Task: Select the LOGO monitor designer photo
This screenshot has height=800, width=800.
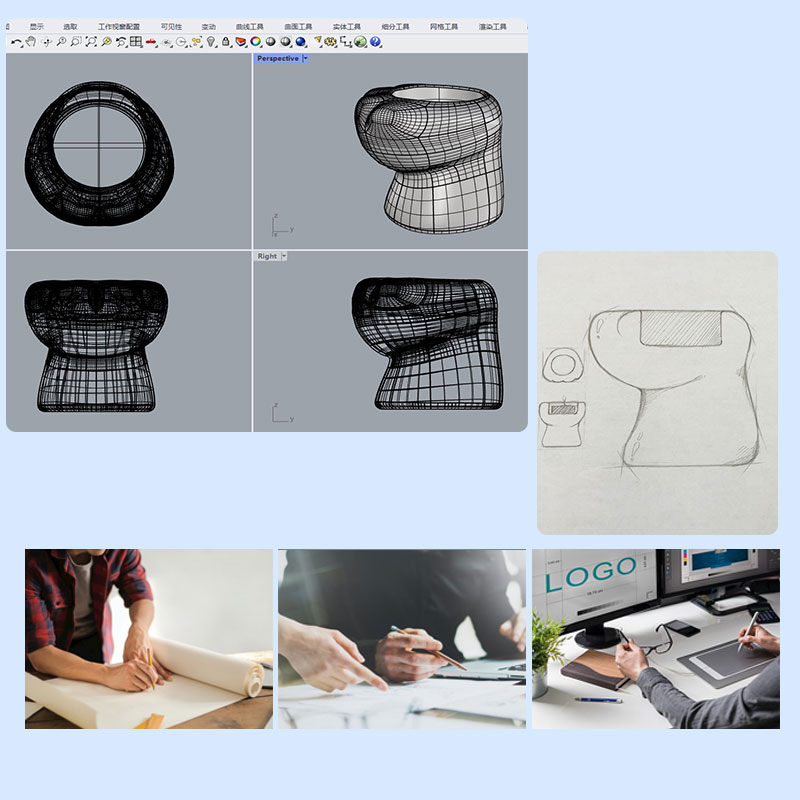Action: point(655,638)
